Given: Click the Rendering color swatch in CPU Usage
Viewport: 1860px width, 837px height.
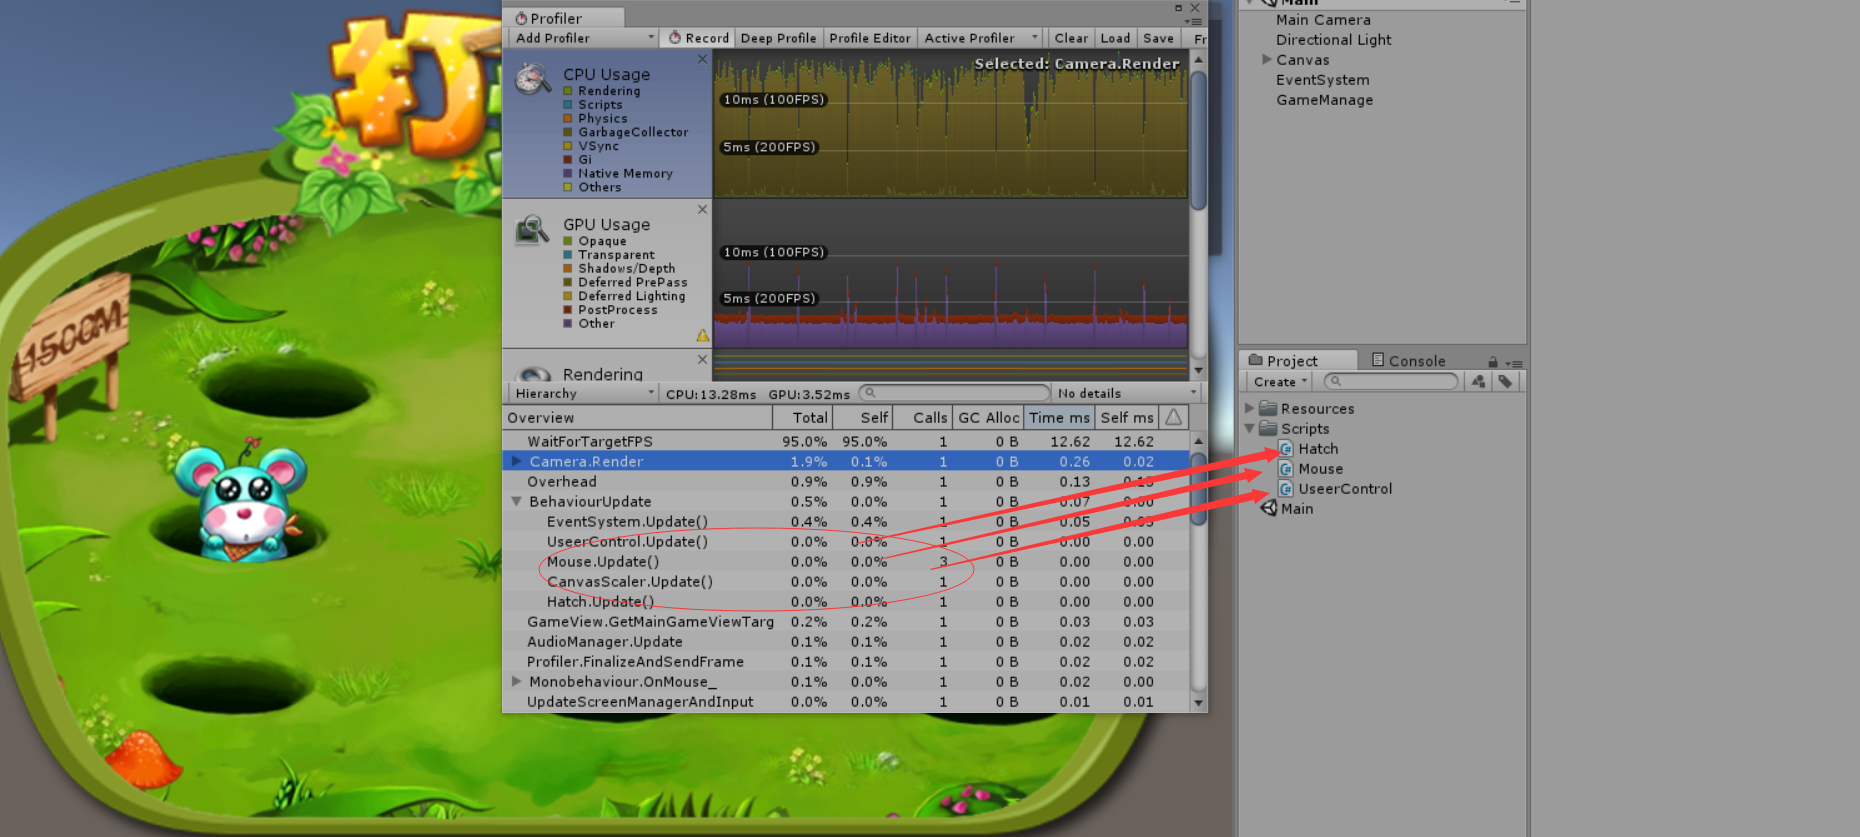Looking at the screenshot, I should tap(568, 91).
